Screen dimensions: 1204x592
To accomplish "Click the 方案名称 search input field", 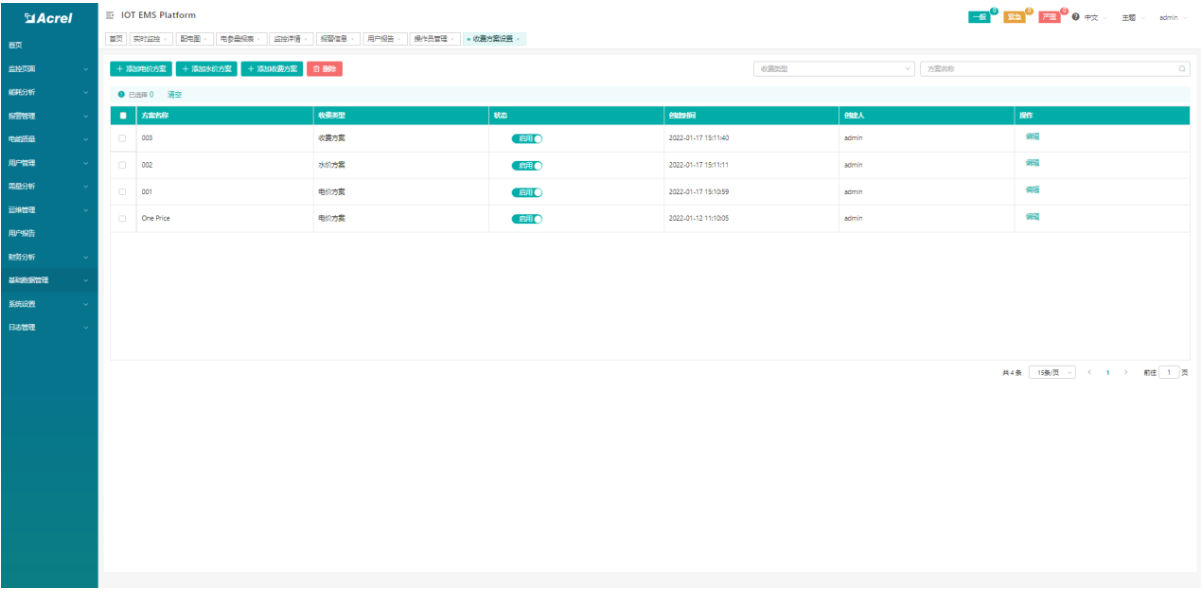I will coord(1045,69).
